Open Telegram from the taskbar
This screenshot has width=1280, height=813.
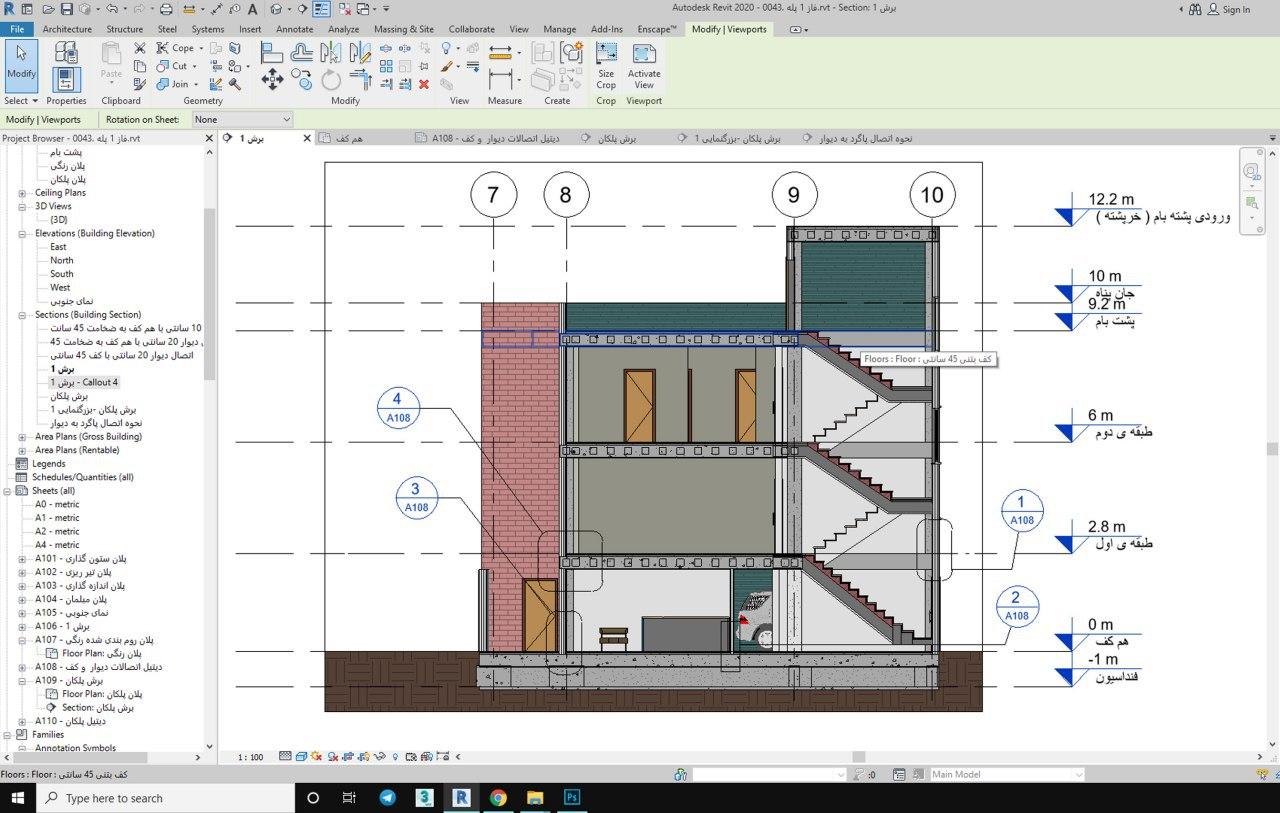[x=387, y=797]
